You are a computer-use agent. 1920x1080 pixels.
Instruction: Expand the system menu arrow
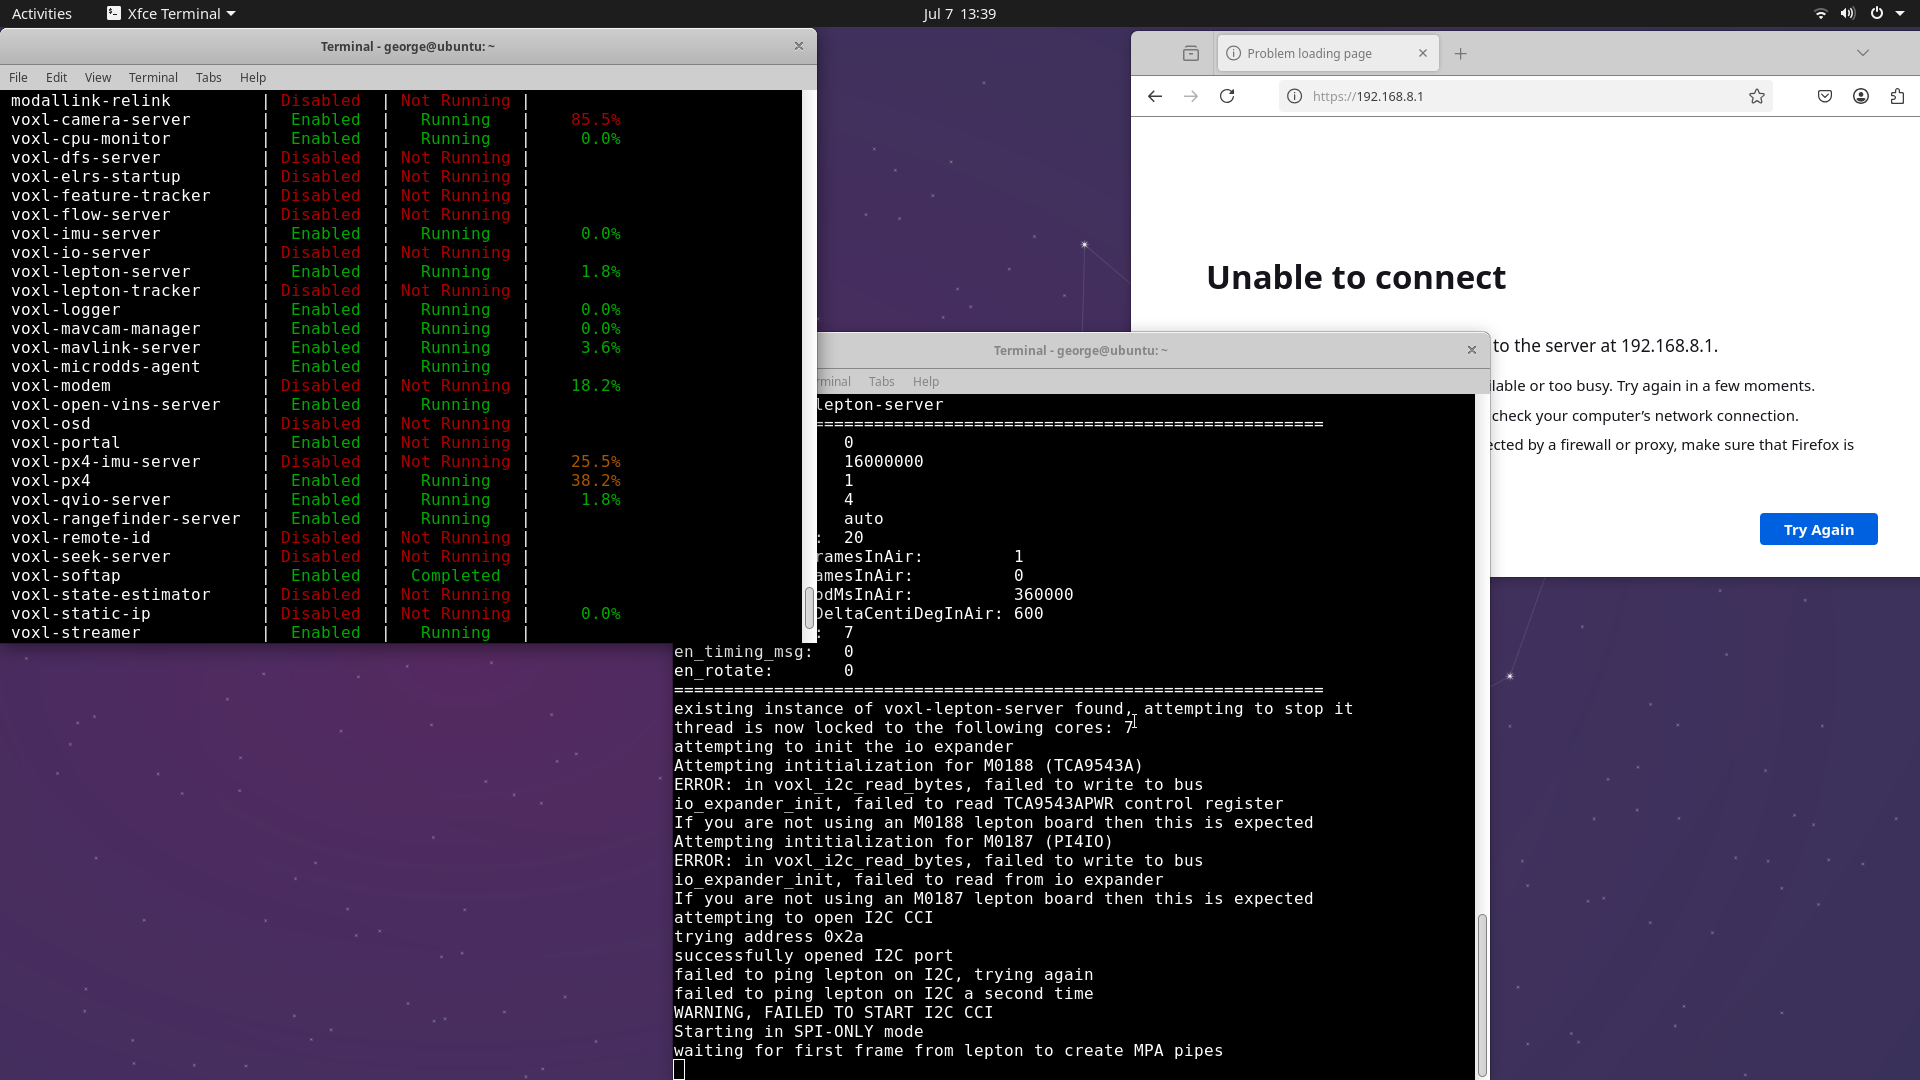tap(1899, 13)
